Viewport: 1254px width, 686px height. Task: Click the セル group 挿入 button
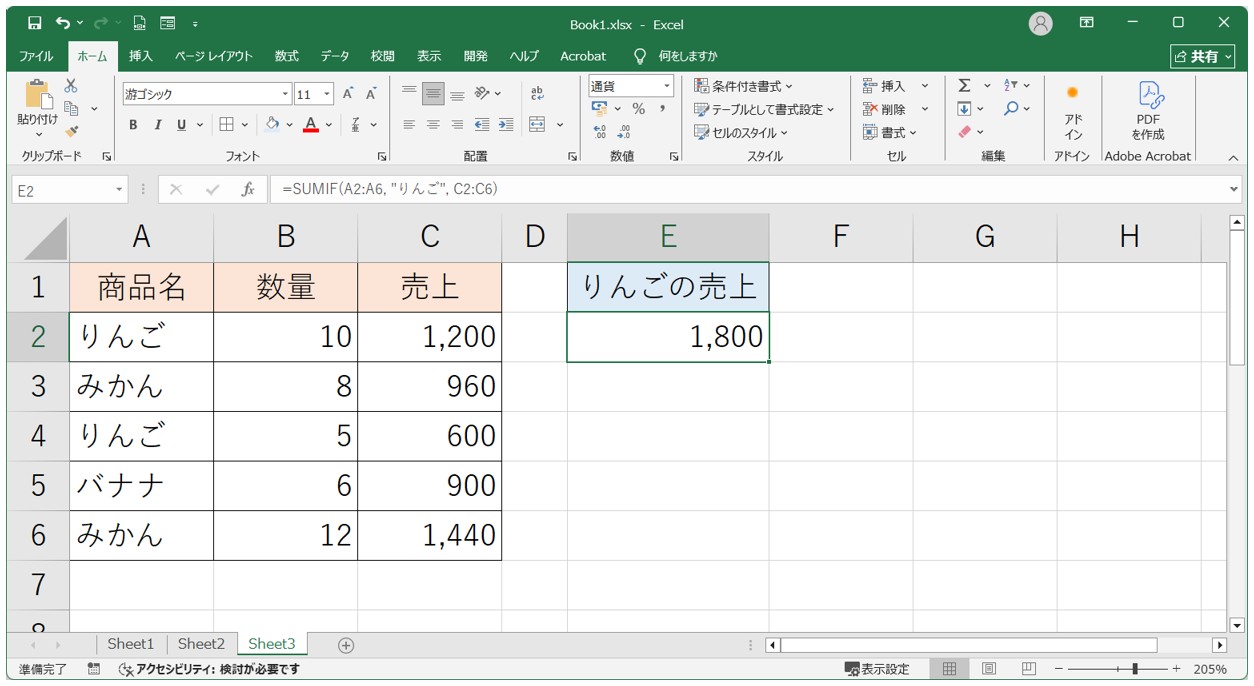point(883,86)
